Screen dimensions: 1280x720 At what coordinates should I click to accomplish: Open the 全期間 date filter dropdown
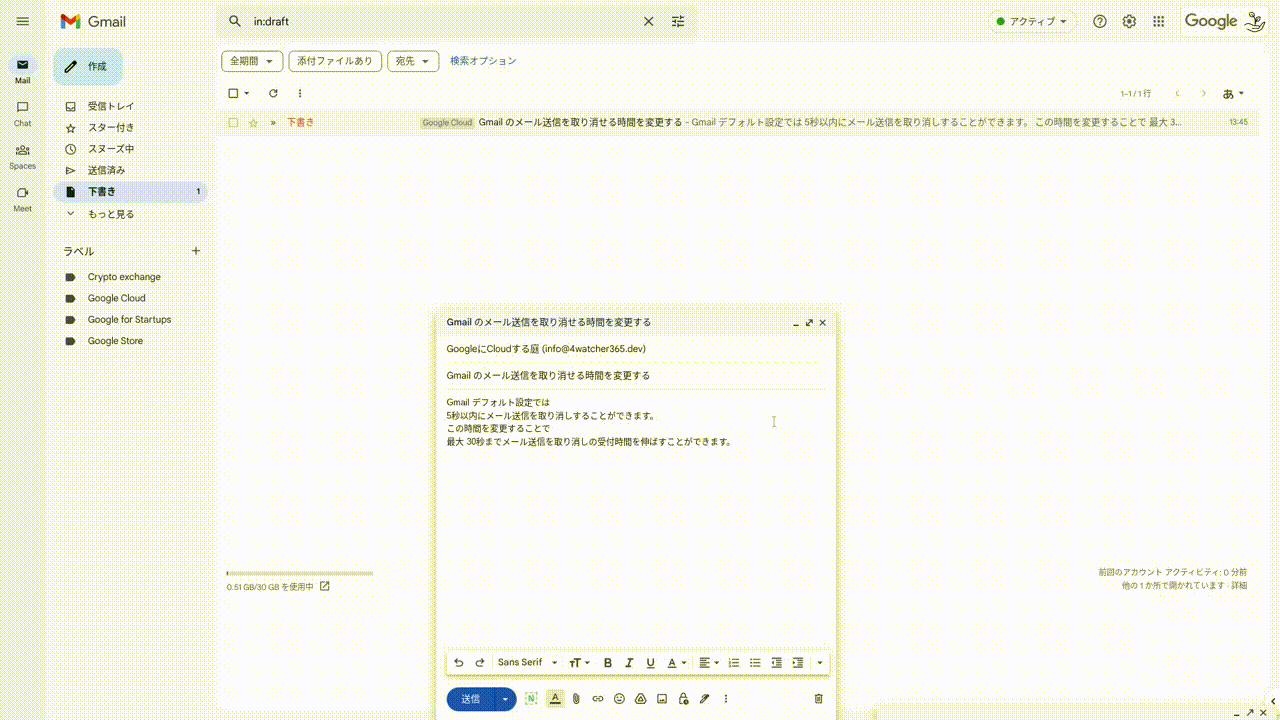click(x=252, y=61)
